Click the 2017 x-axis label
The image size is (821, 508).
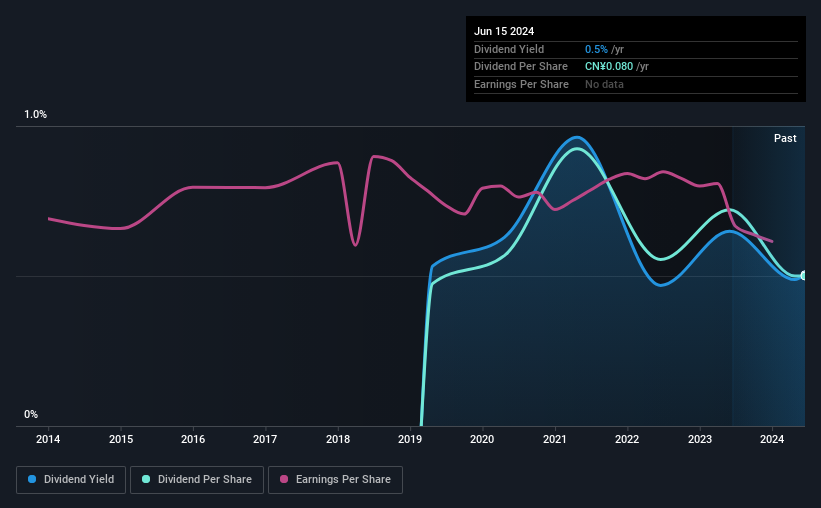265,439
